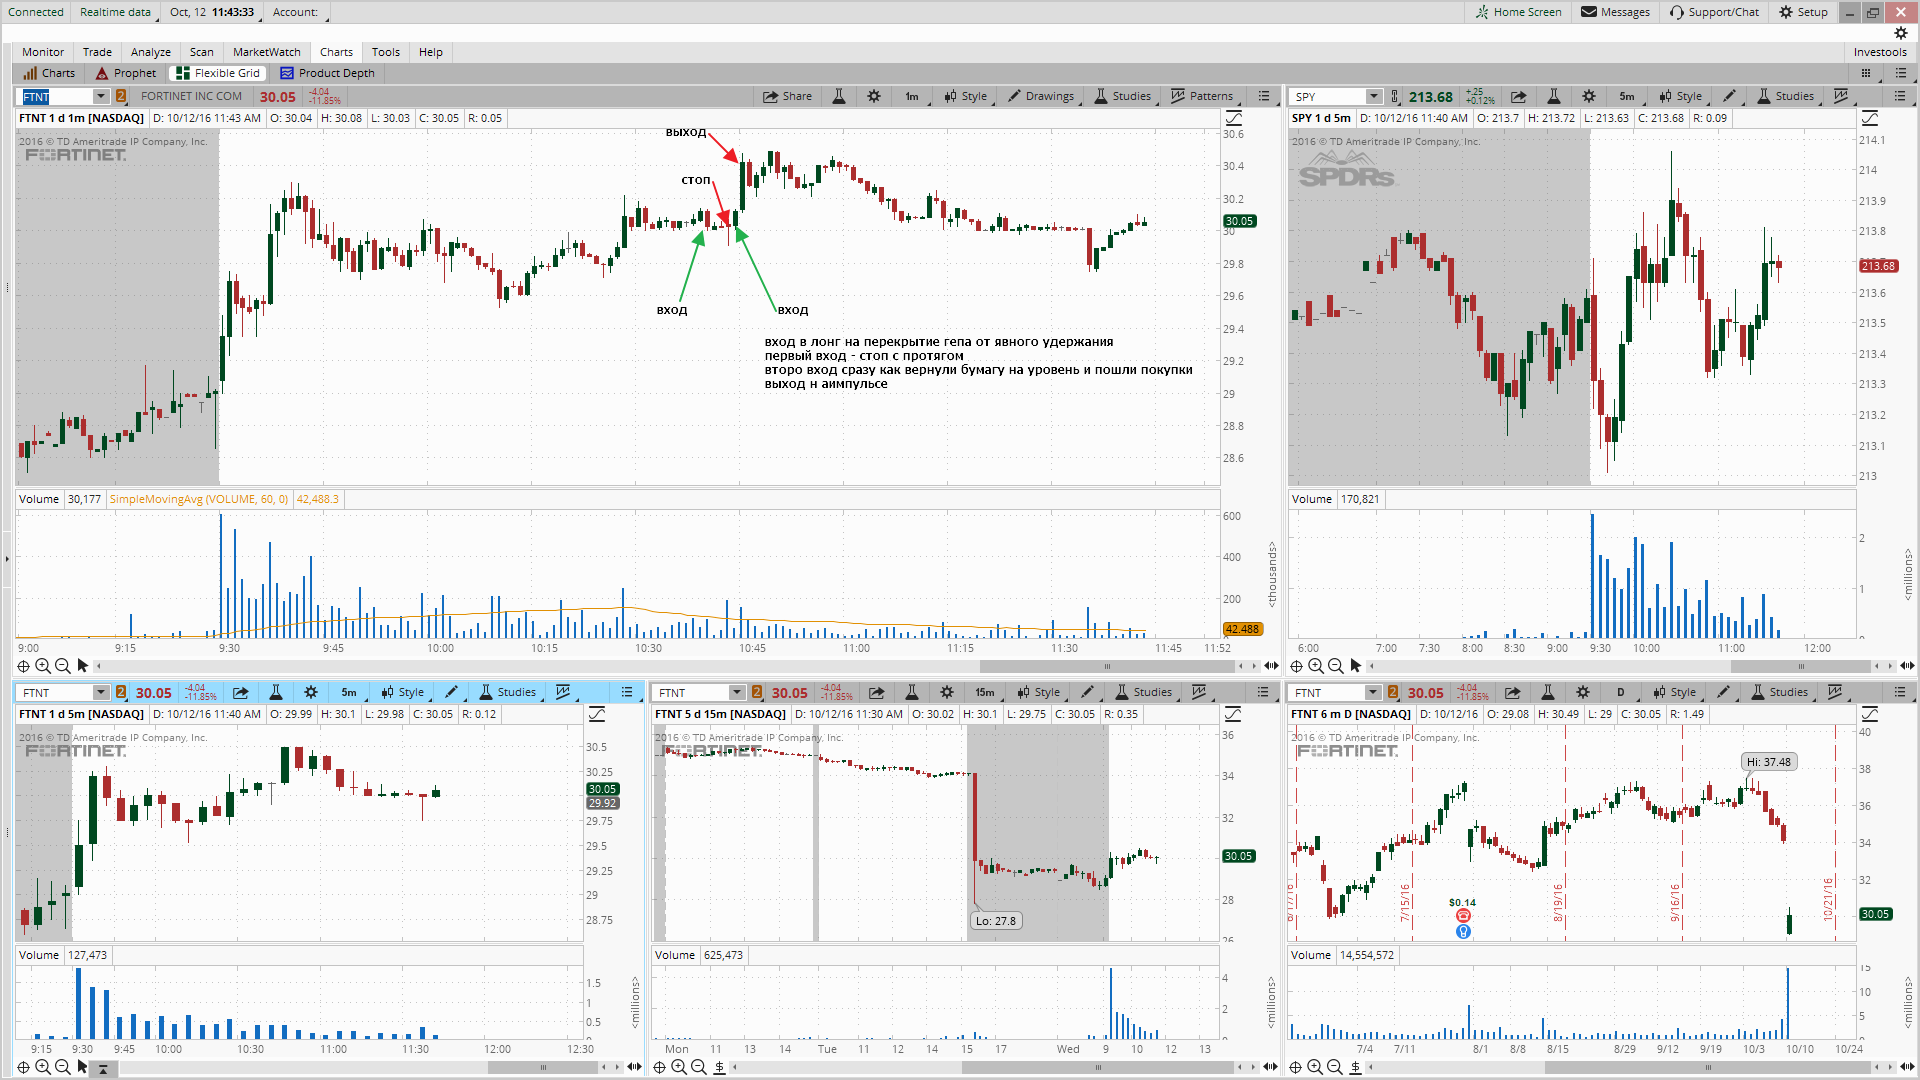1920x1080 pixels.
Task: Open the list menu icon on the FTNT 1m chart
Action: (1264, 96)
